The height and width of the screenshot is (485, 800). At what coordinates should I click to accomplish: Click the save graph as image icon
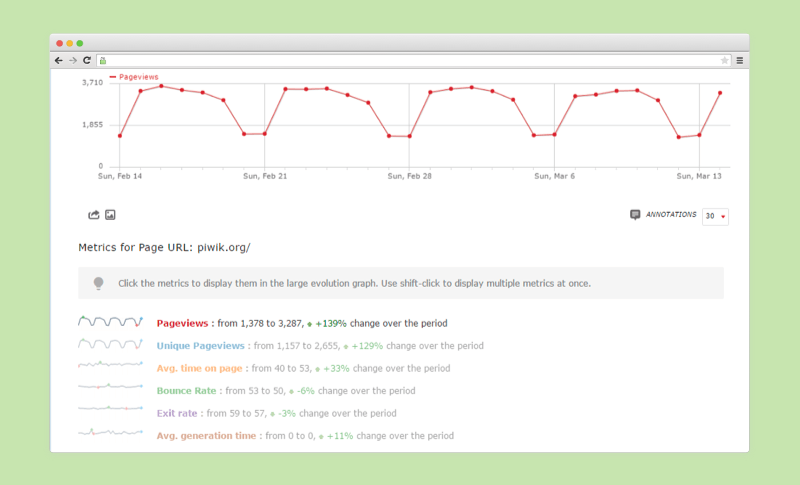(x=110, y=215)
